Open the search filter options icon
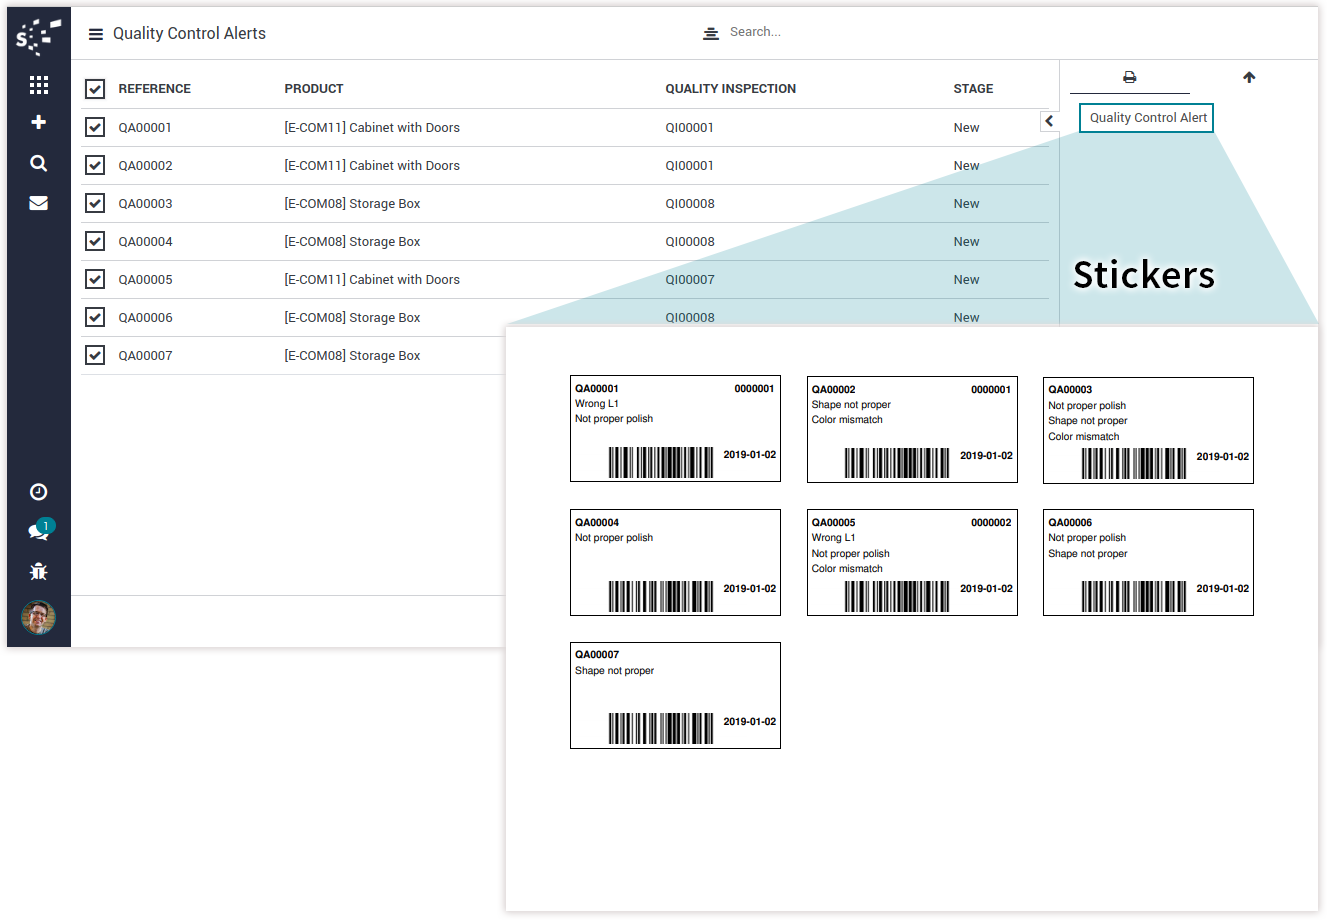This screenshot has height=920, width=1327. click(x=711, y=33)
